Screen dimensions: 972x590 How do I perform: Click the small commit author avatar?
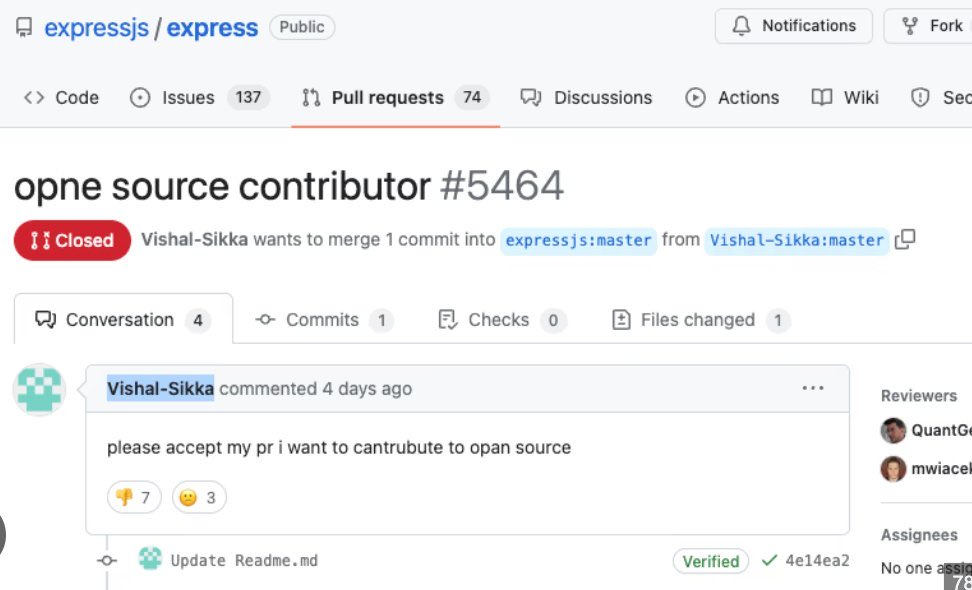(x=150, y=558)
